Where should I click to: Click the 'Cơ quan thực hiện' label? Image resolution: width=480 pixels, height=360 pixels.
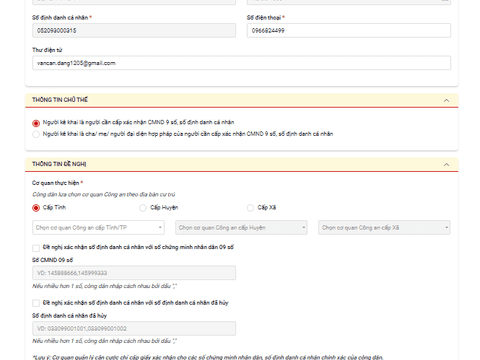(x=56, y=183)
